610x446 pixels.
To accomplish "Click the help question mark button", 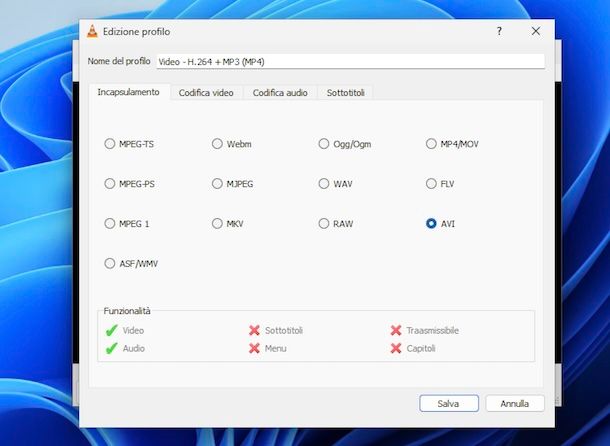I will pyautogui.click(x=499, y=31).
